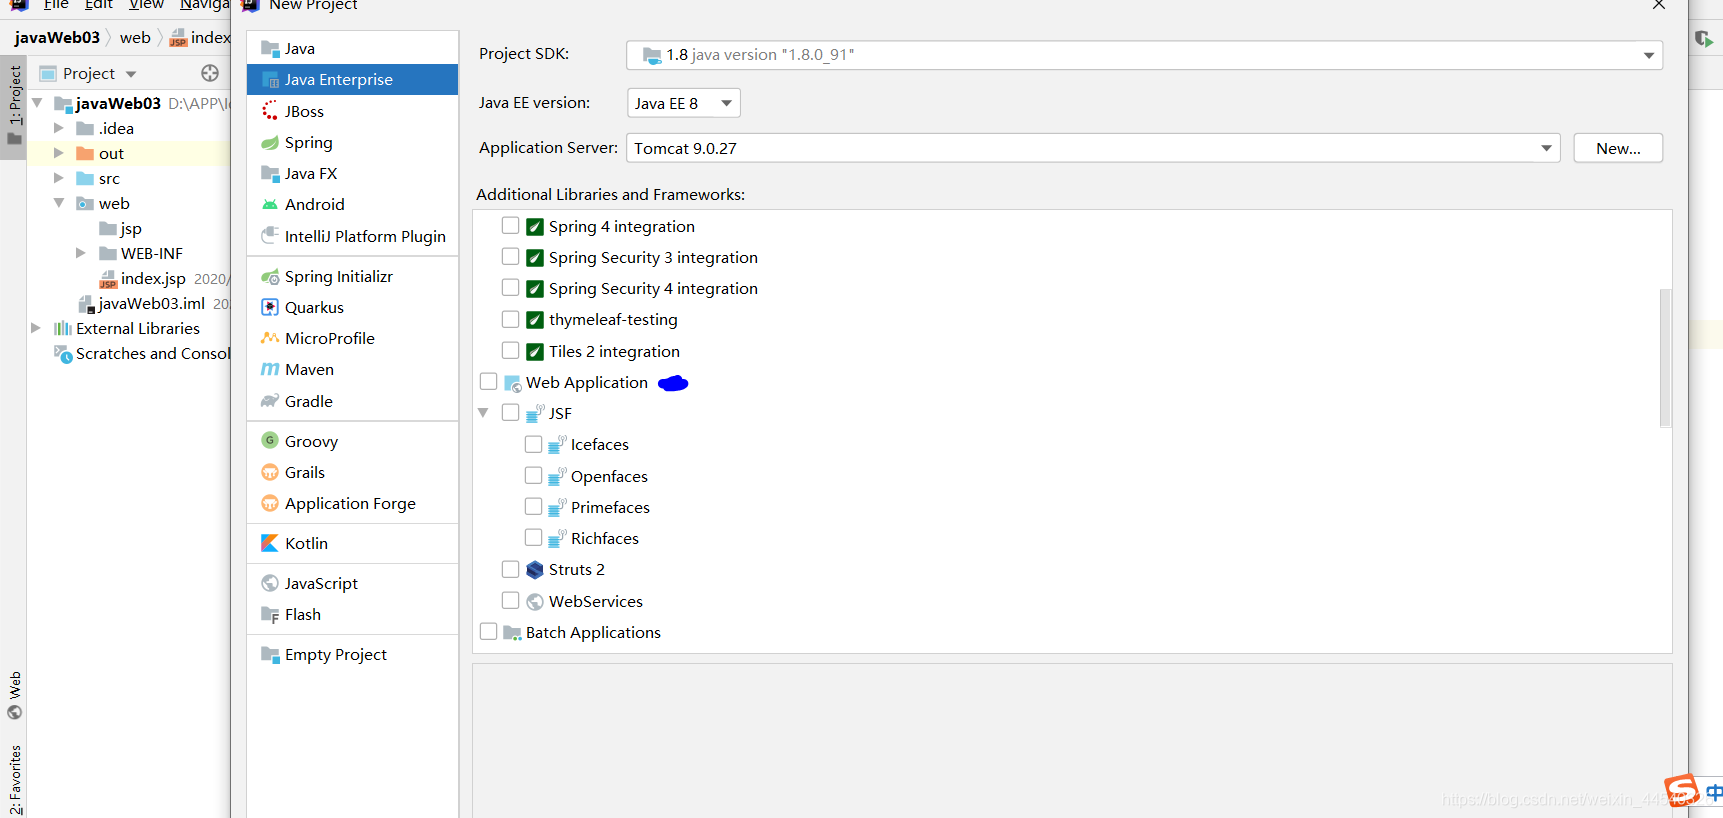This screenshot has width=1723, height=818.
Task: Enable Spring Security 4 integration checkbox
Action: coord(510,288)
